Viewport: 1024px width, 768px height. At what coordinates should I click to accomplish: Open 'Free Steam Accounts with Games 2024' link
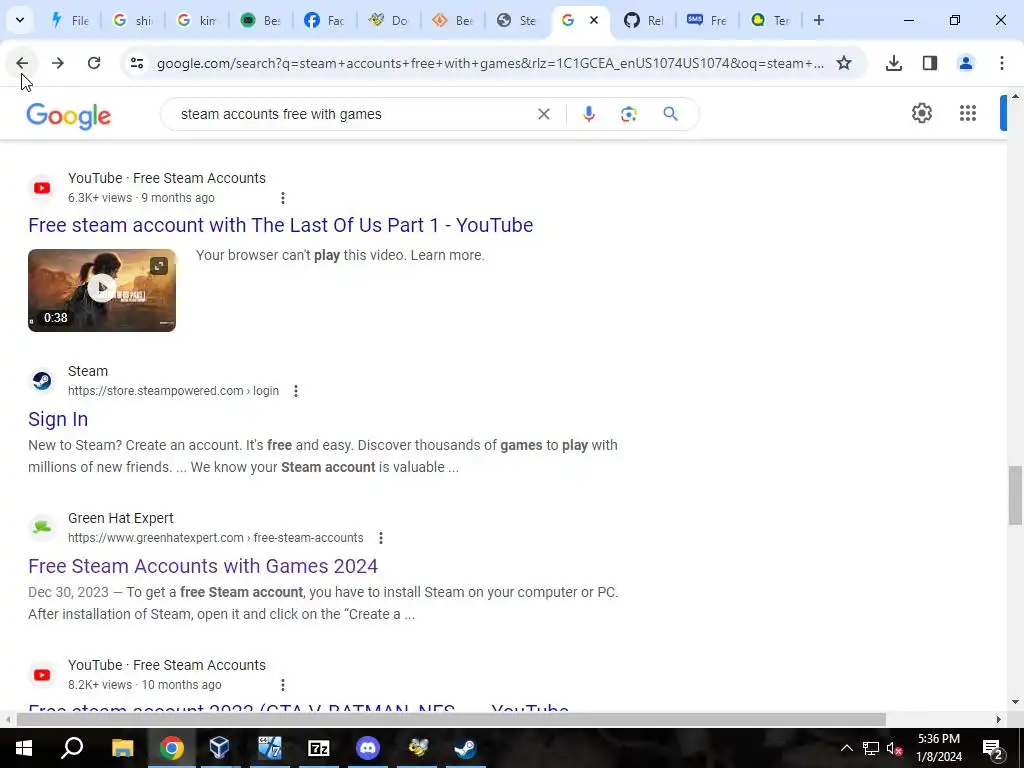click(x=203, y=566)
